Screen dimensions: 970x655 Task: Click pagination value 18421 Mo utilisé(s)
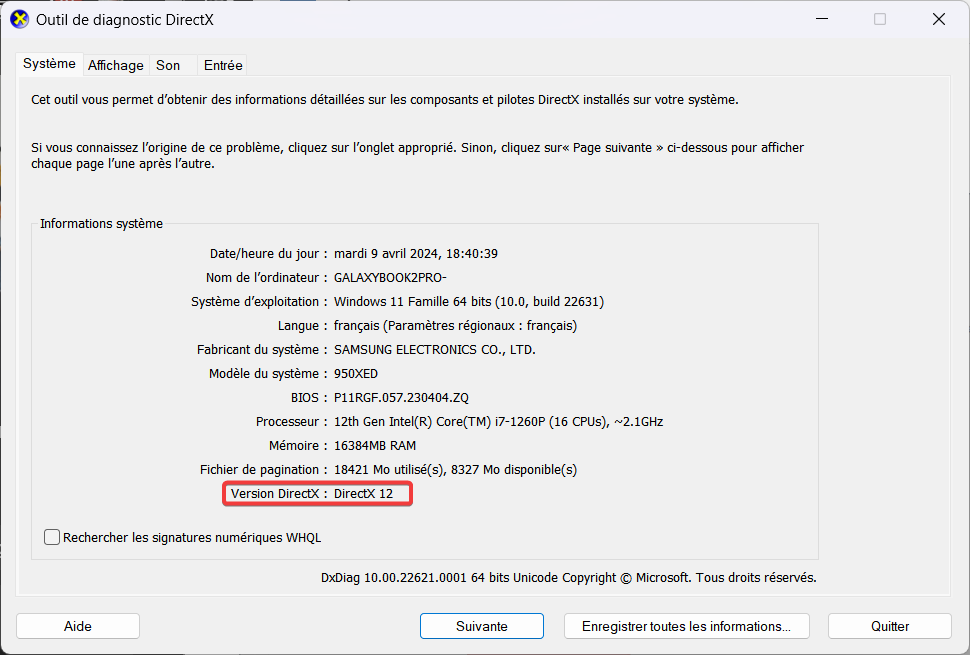pyautogui.click(x=455, y=470)
